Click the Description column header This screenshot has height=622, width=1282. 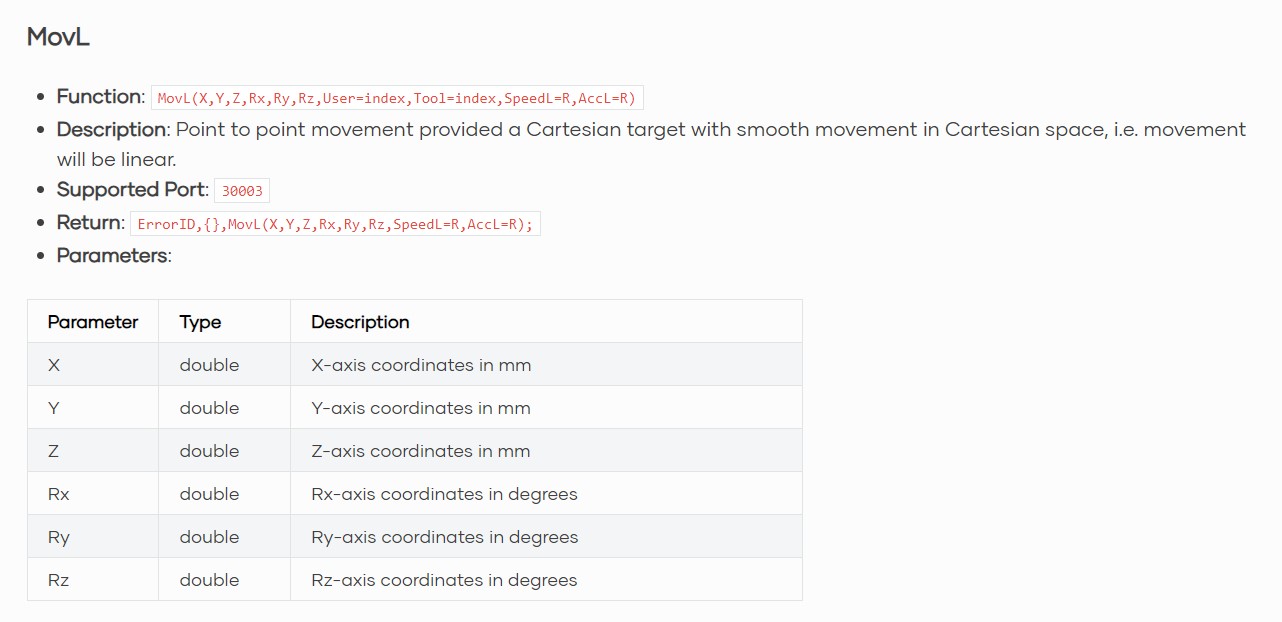360,322
